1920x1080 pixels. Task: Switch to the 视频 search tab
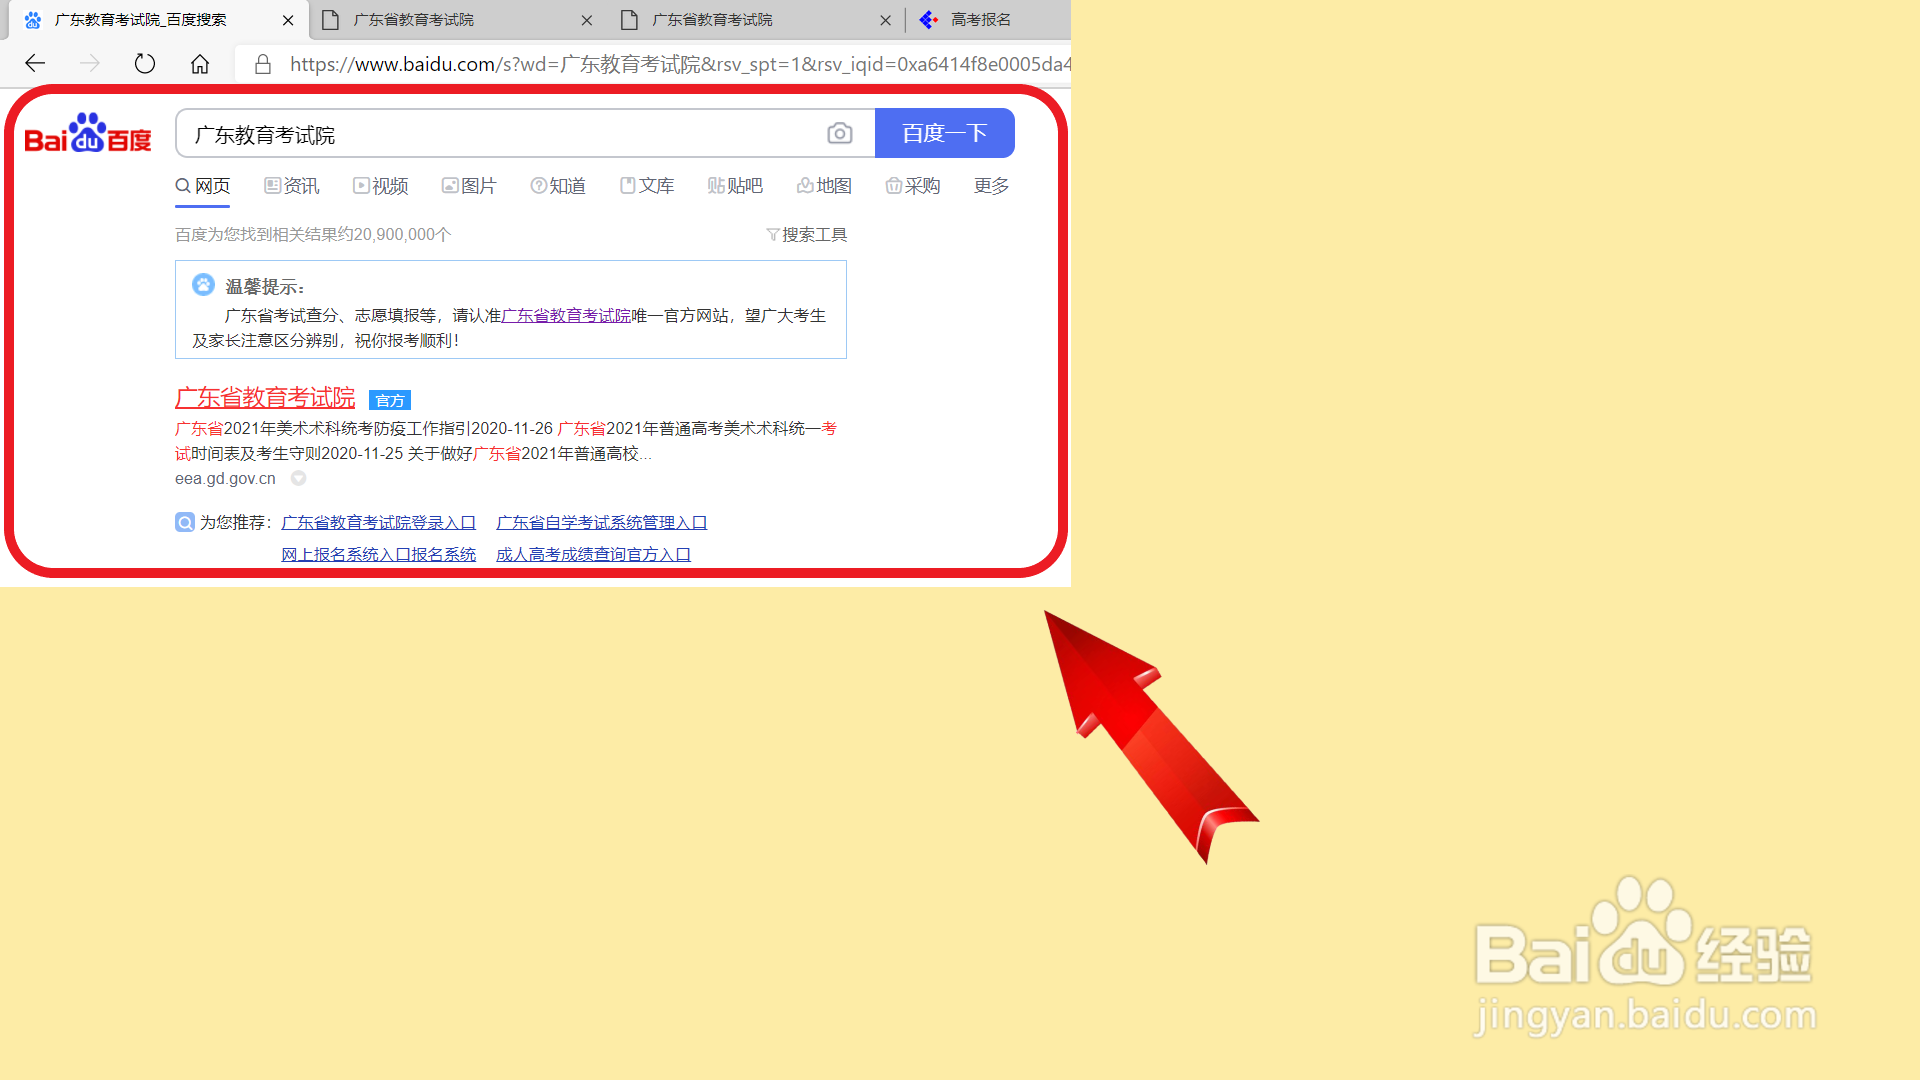tap(381, 186)
